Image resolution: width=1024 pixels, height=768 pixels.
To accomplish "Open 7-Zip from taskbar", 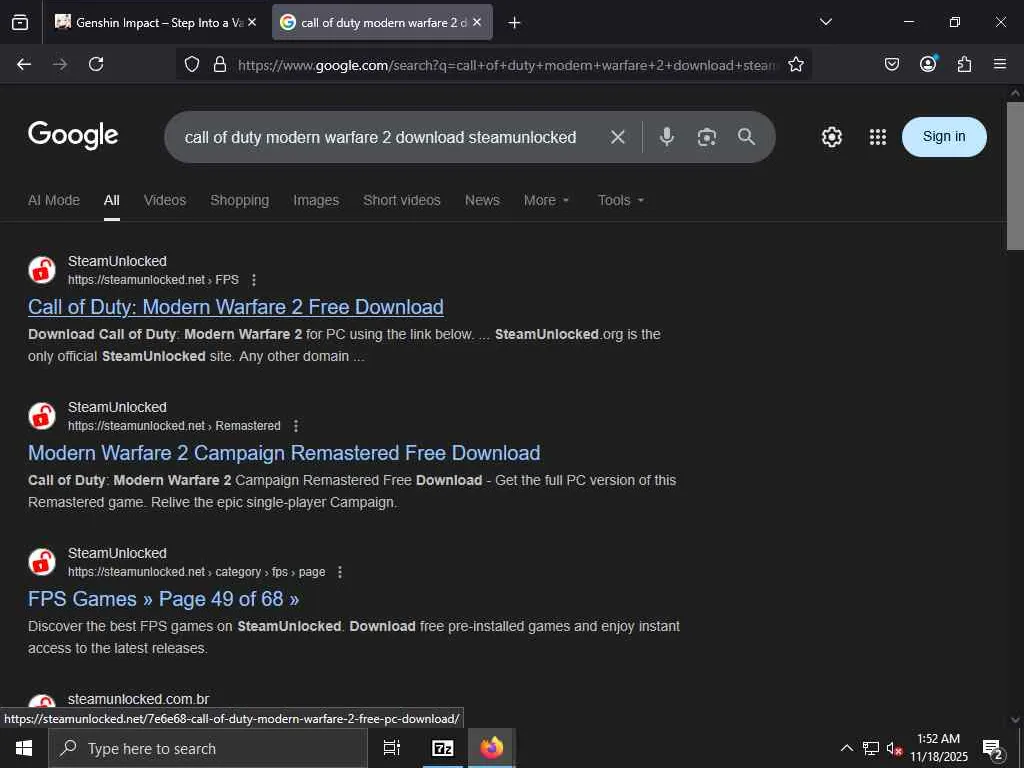I will (443, 748).
